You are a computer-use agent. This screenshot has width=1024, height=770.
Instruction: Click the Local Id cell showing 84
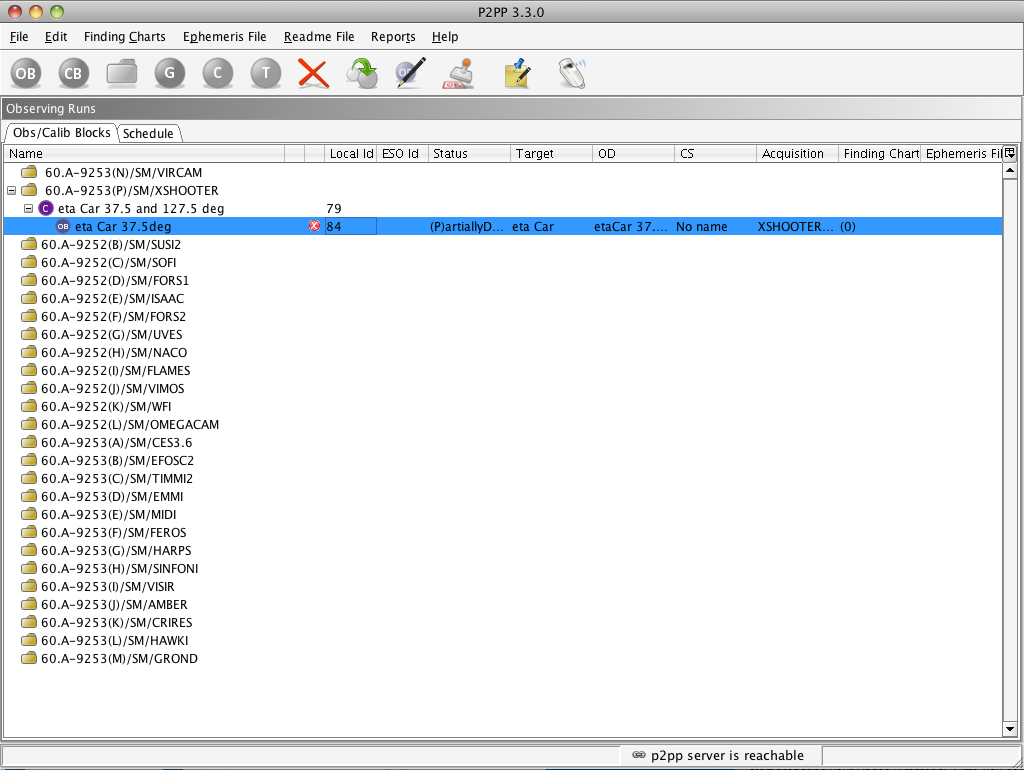point(351,227)
